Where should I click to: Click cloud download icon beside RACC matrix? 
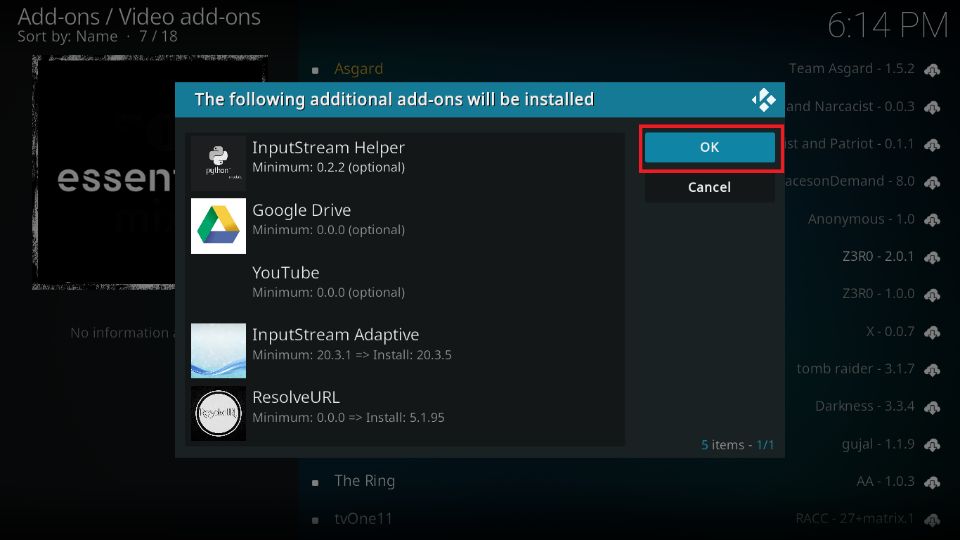tap(932, 520)
